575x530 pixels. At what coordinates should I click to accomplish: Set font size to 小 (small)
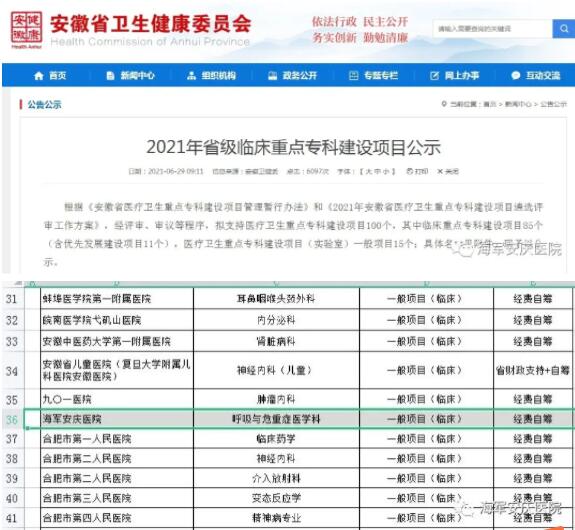[x=386, y=171]
